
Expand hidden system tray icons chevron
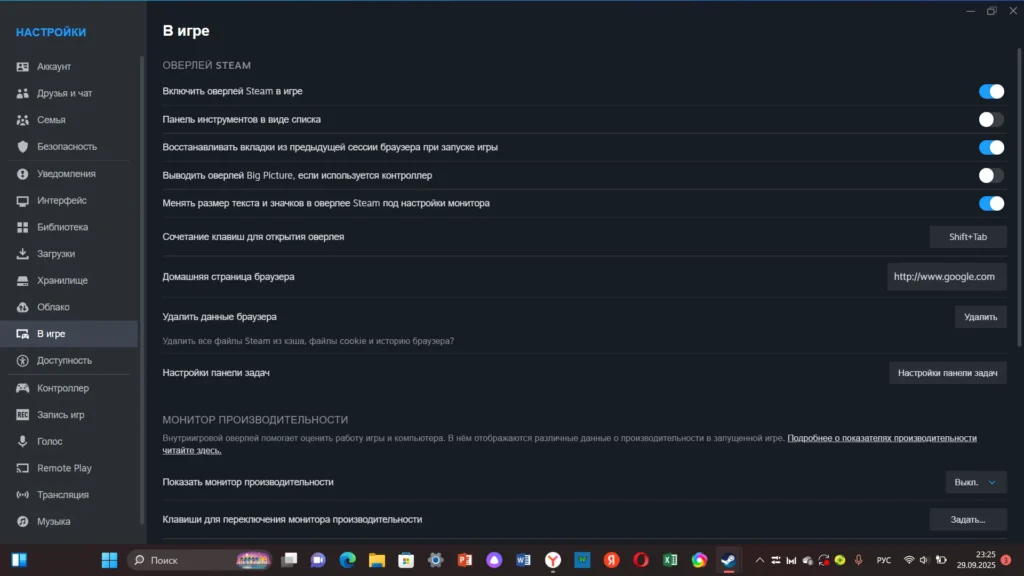pyautogui.click(x=759, y=560)
